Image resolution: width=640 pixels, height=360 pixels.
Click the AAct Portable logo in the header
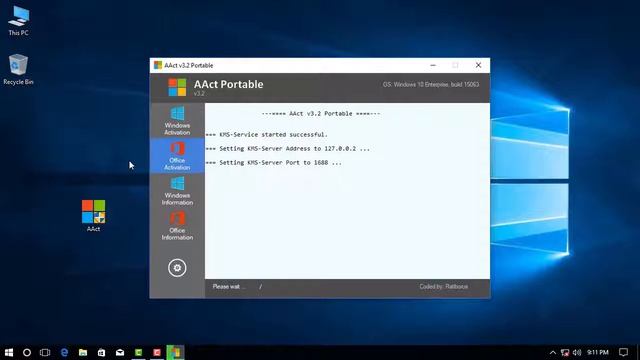click(x=177, y=87)
